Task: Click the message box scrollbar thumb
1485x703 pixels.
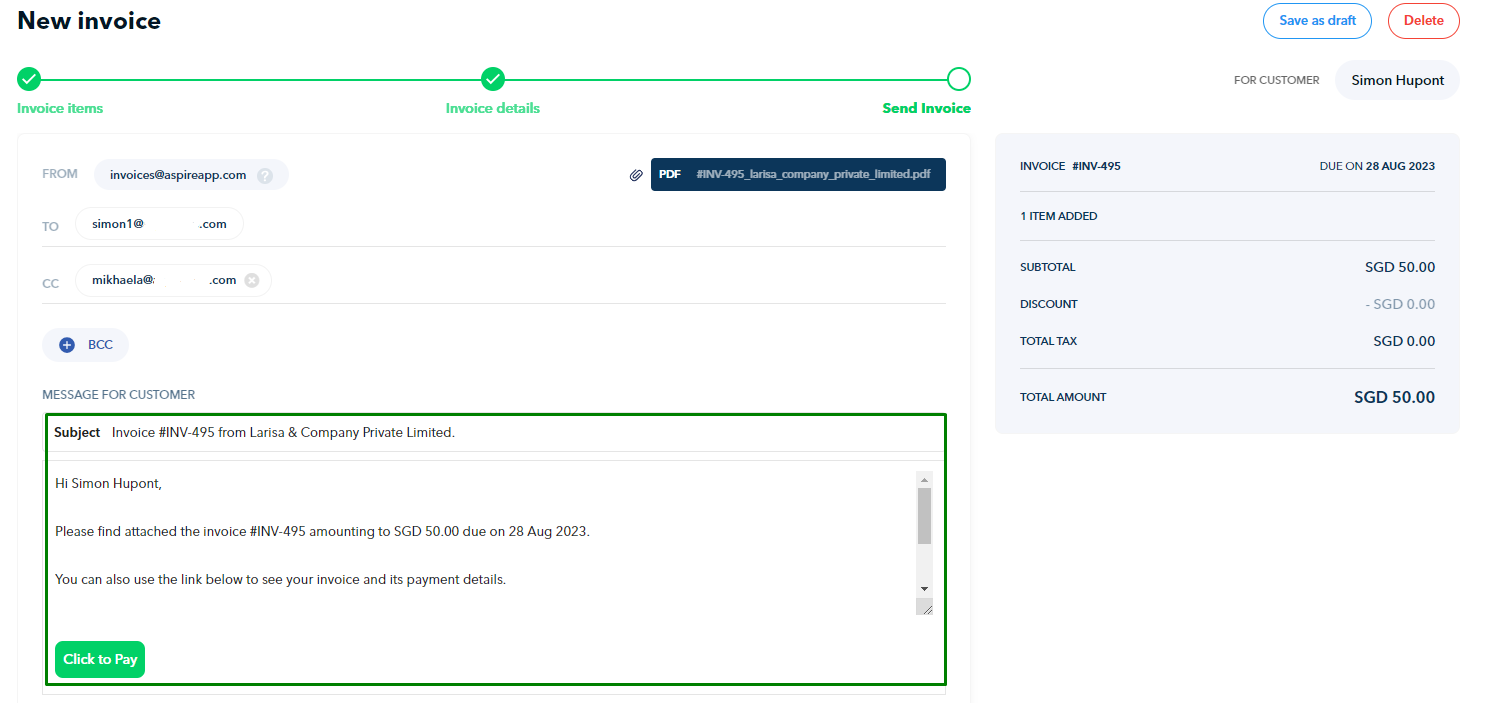Action: tap(924, 515)
